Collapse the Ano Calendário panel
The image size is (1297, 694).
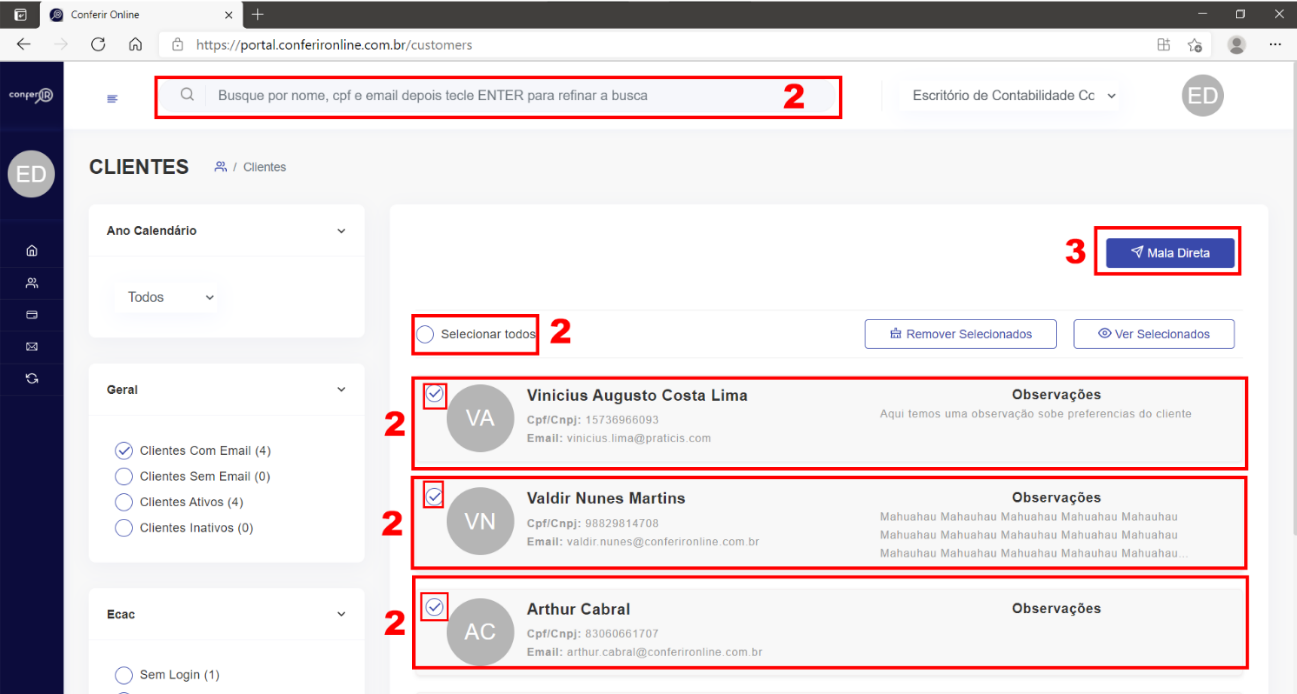(x=341, y=231)
